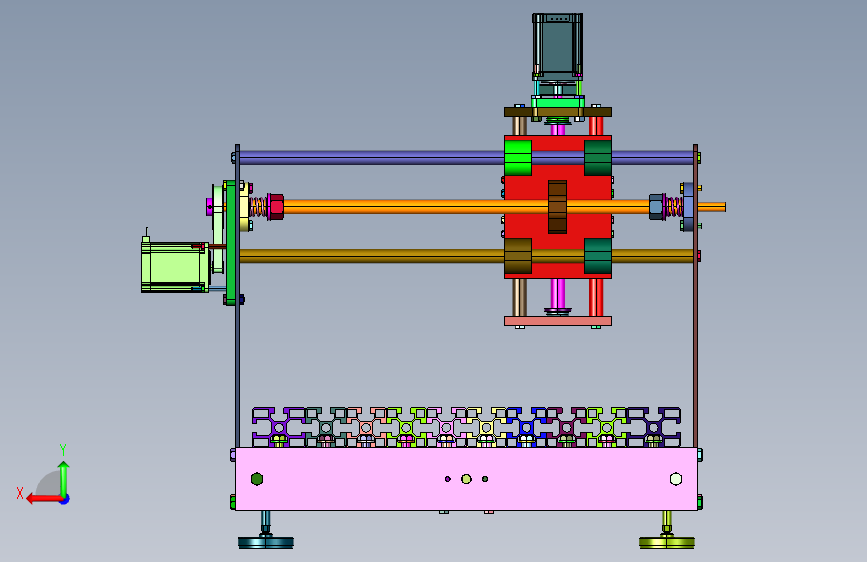Pick the magenta vertical lead screw below carriage

(558, 294)
